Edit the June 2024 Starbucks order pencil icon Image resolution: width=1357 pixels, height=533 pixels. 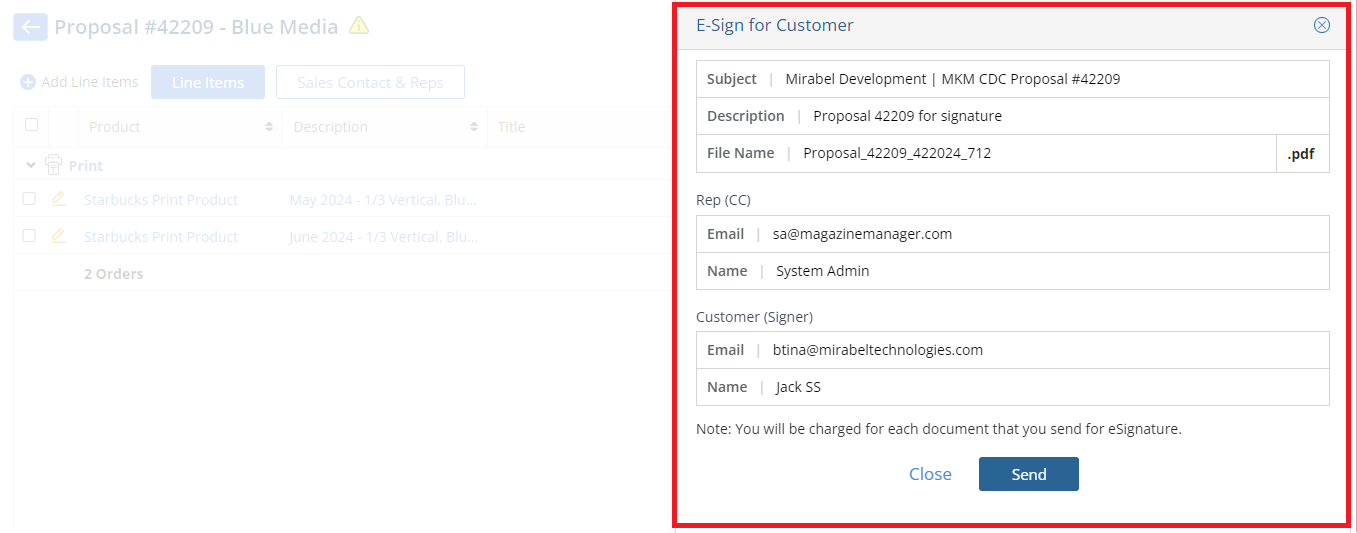click(x=59, y=236)
